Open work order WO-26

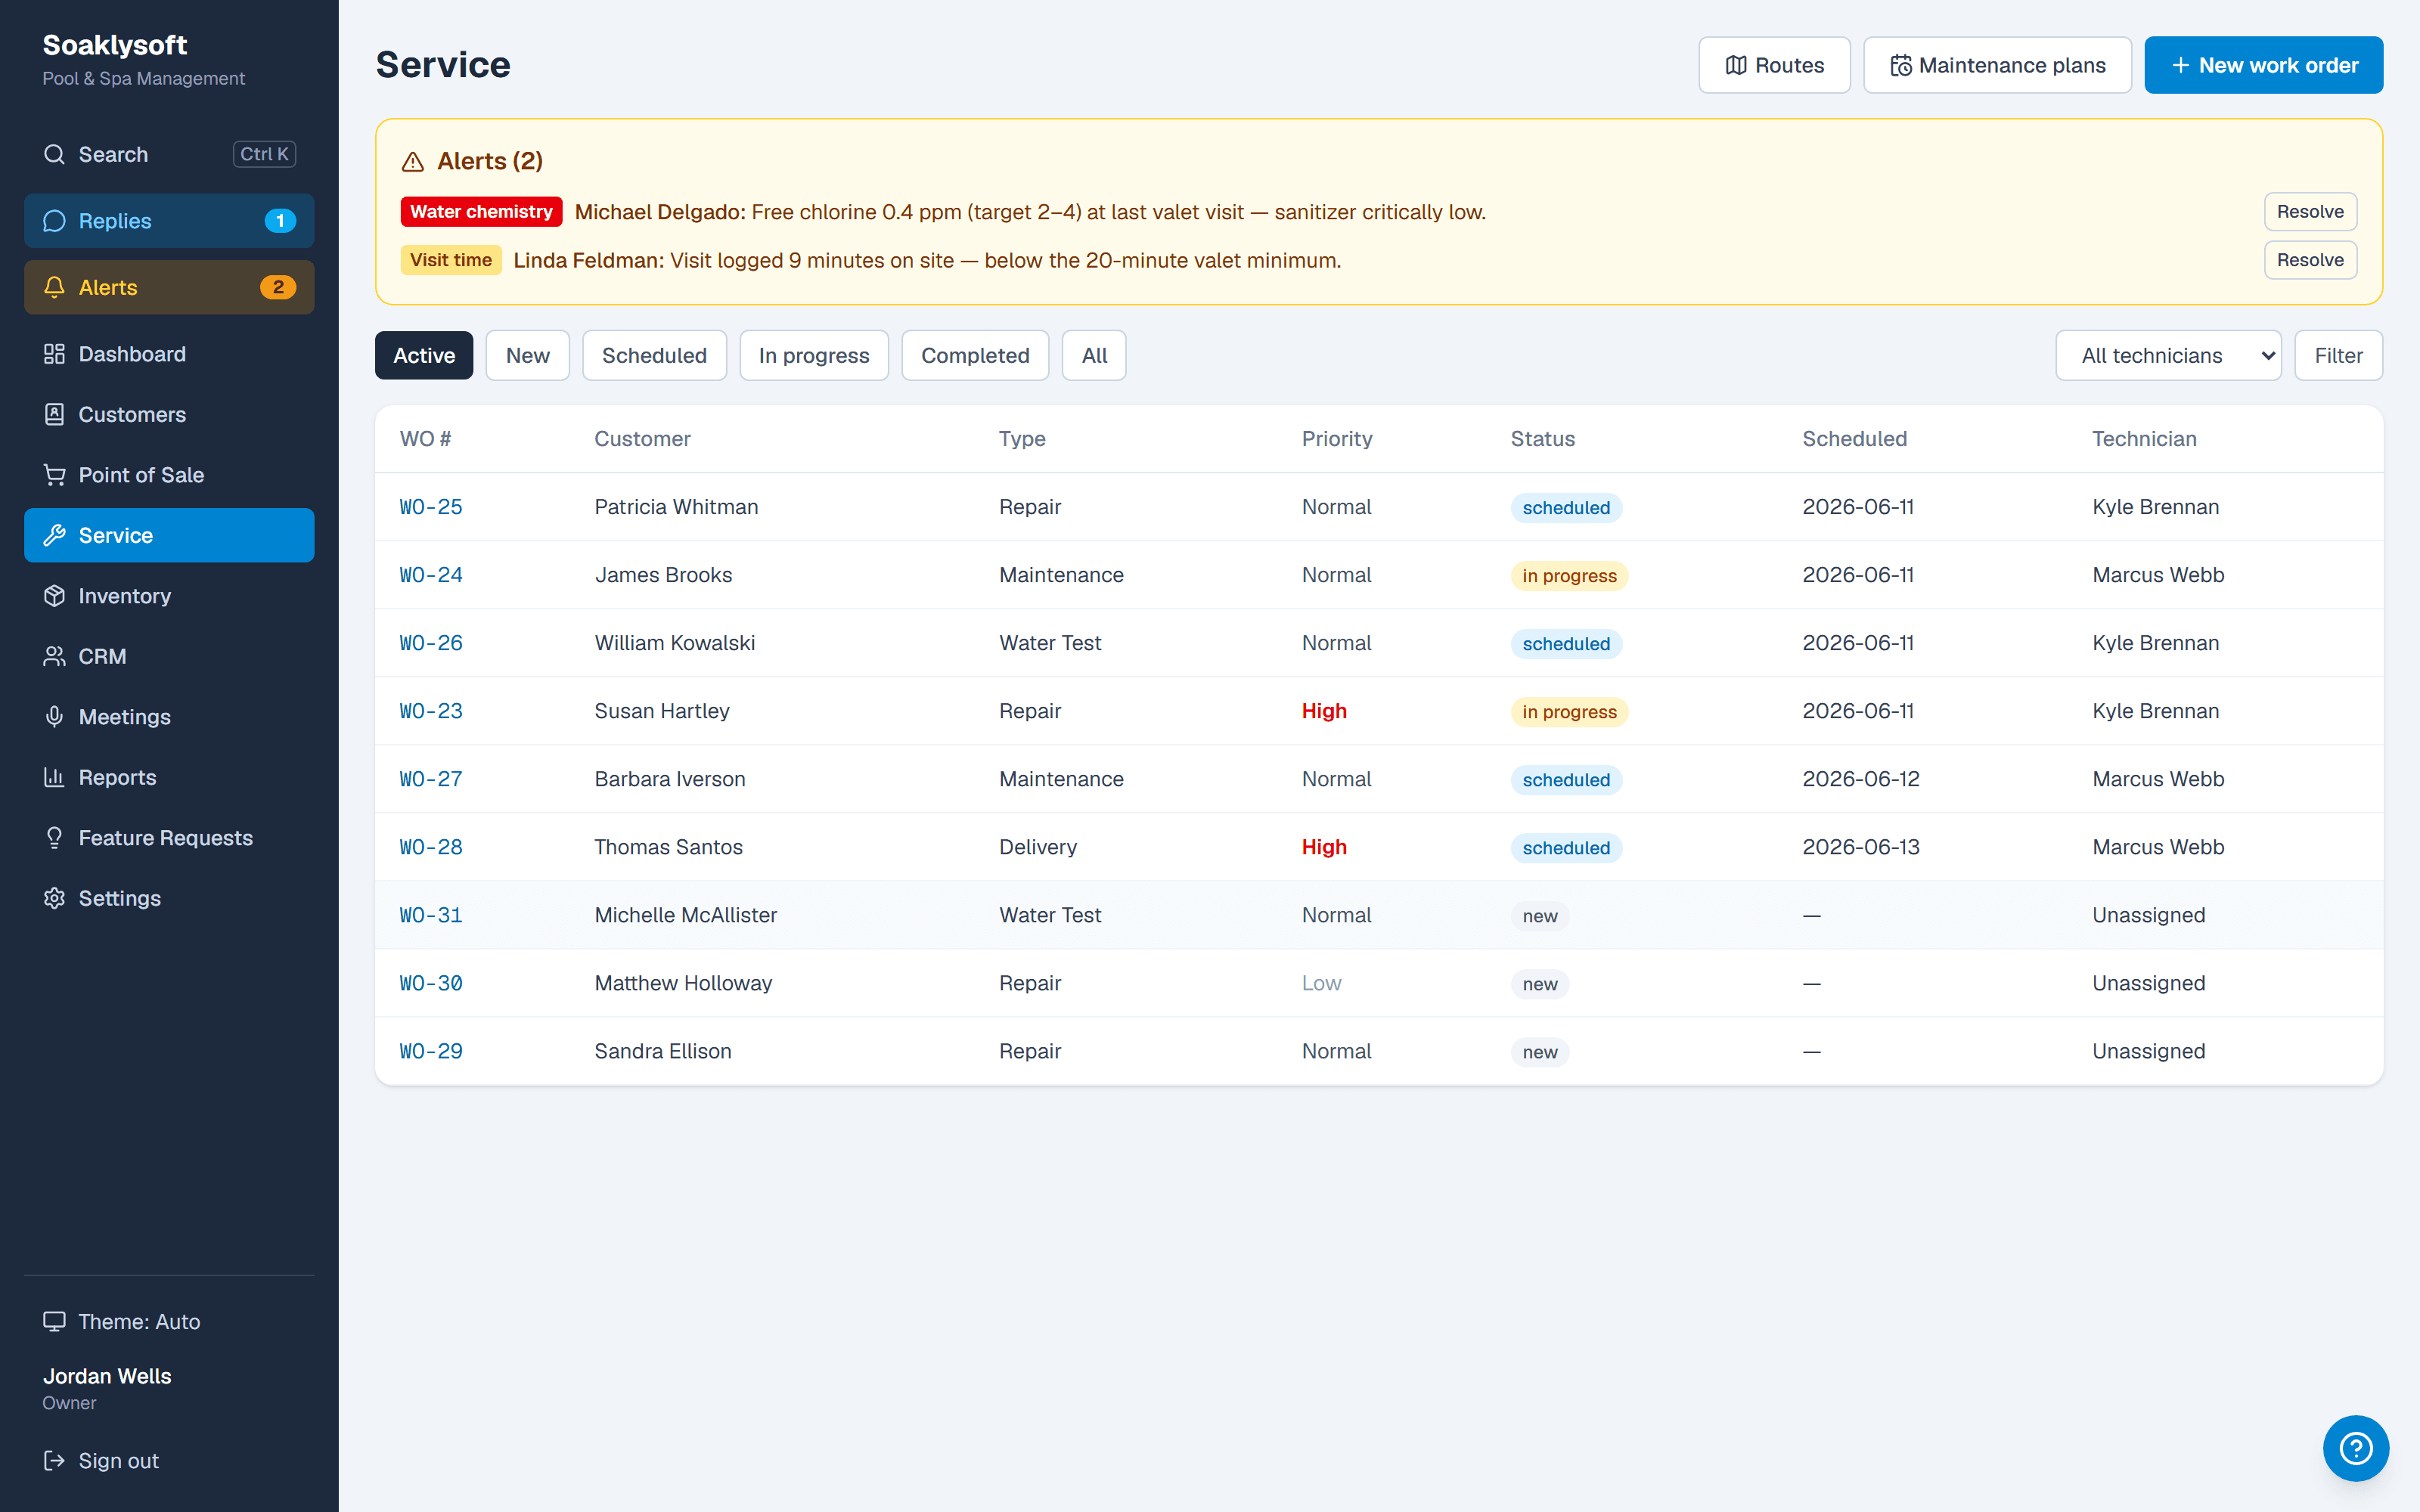tap(431, 643)
